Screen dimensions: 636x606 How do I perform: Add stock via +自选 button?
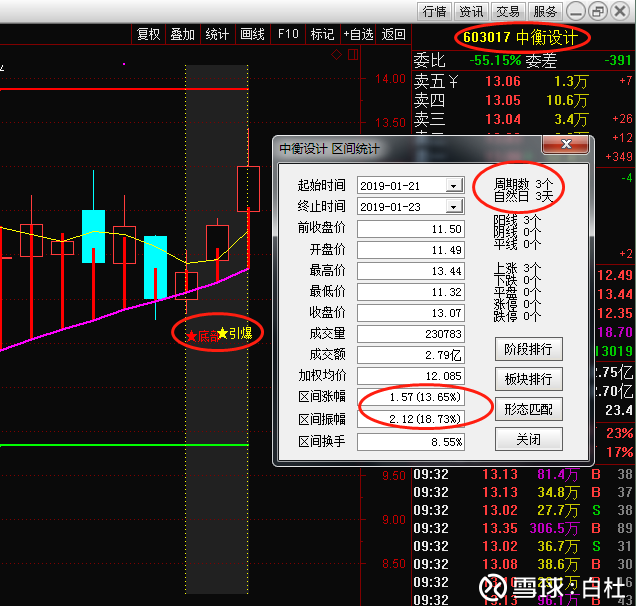click(358, 34)
